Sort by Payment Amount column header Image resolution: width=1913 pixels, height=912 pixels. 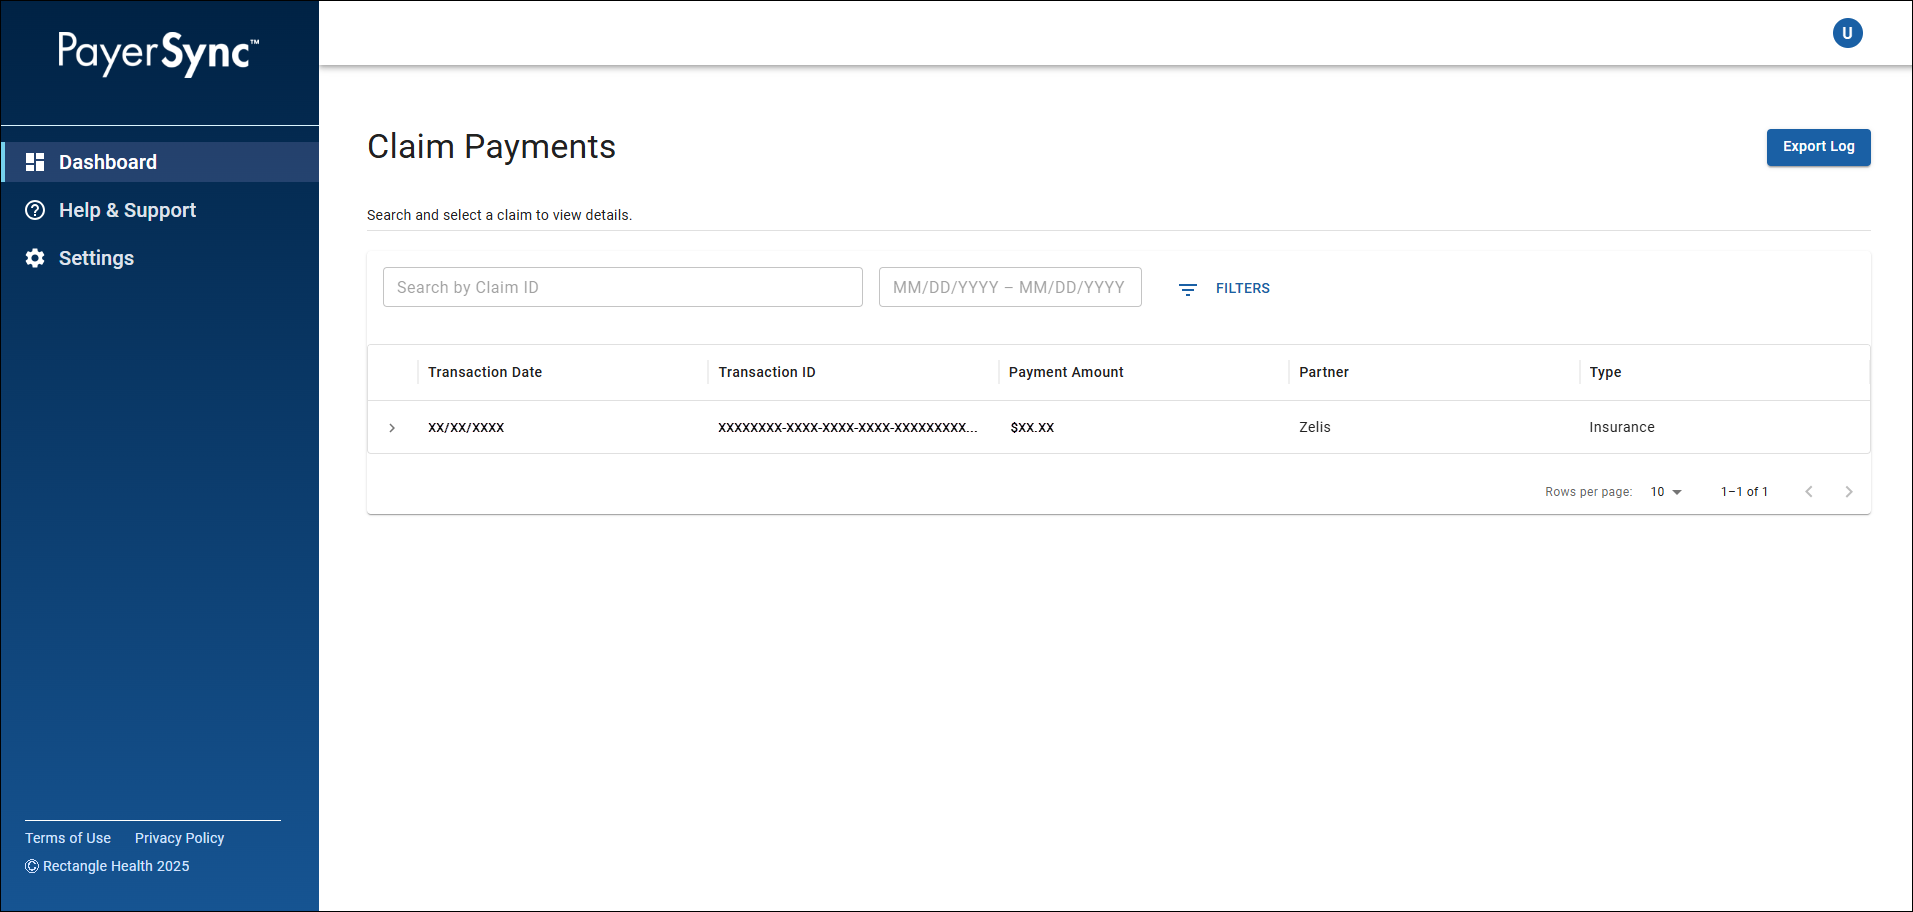click(1066, 372)
